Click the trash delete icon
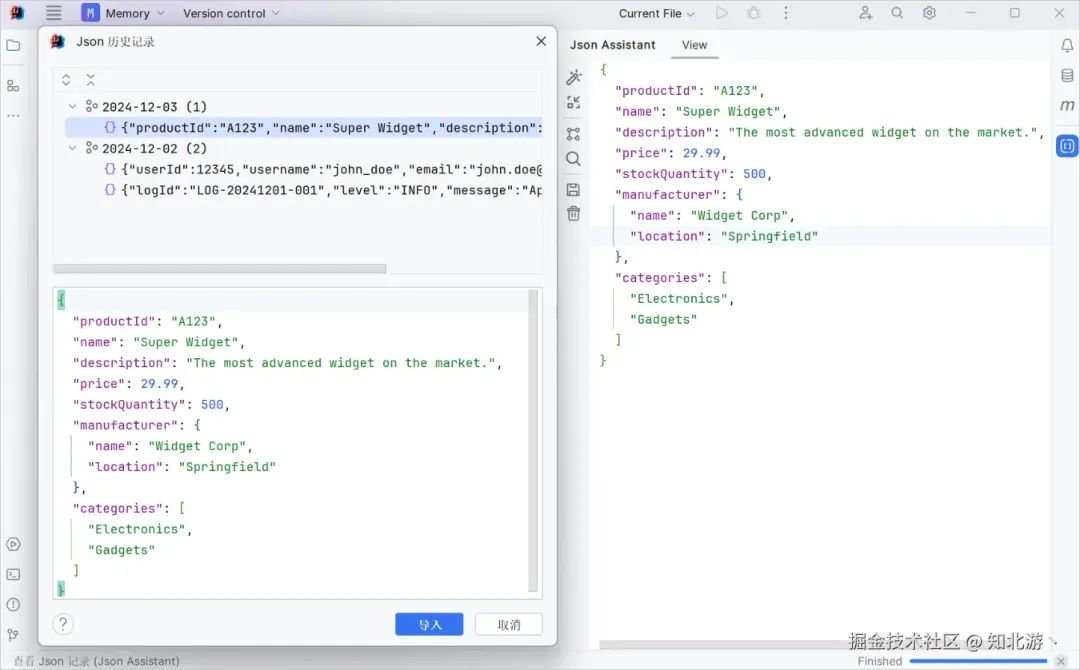Image resolution: width=1080 pixels, height=670 pixels. pyautogui.click(x=573, y=213)
